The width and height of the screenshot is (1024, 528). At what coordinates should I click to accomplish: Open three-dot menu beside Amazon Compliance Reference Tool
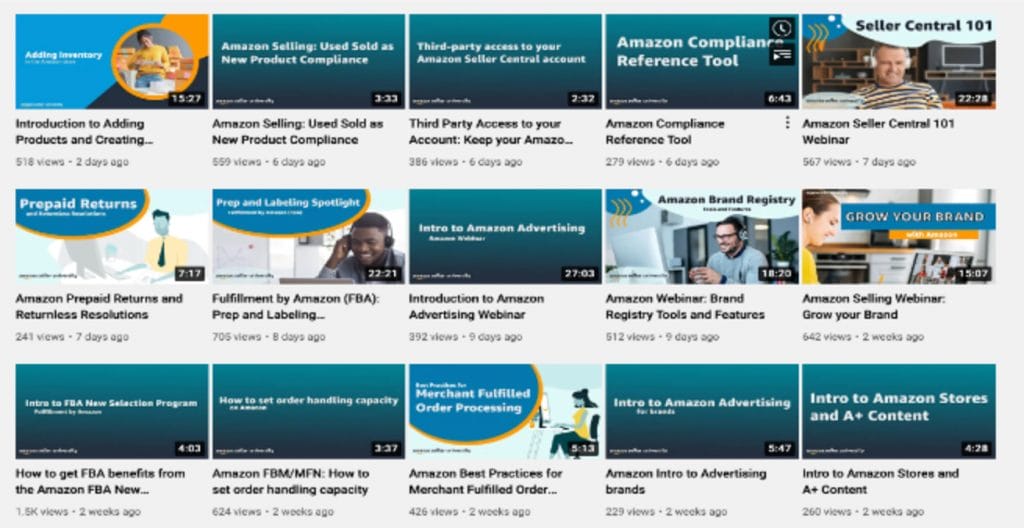(788, 124)
